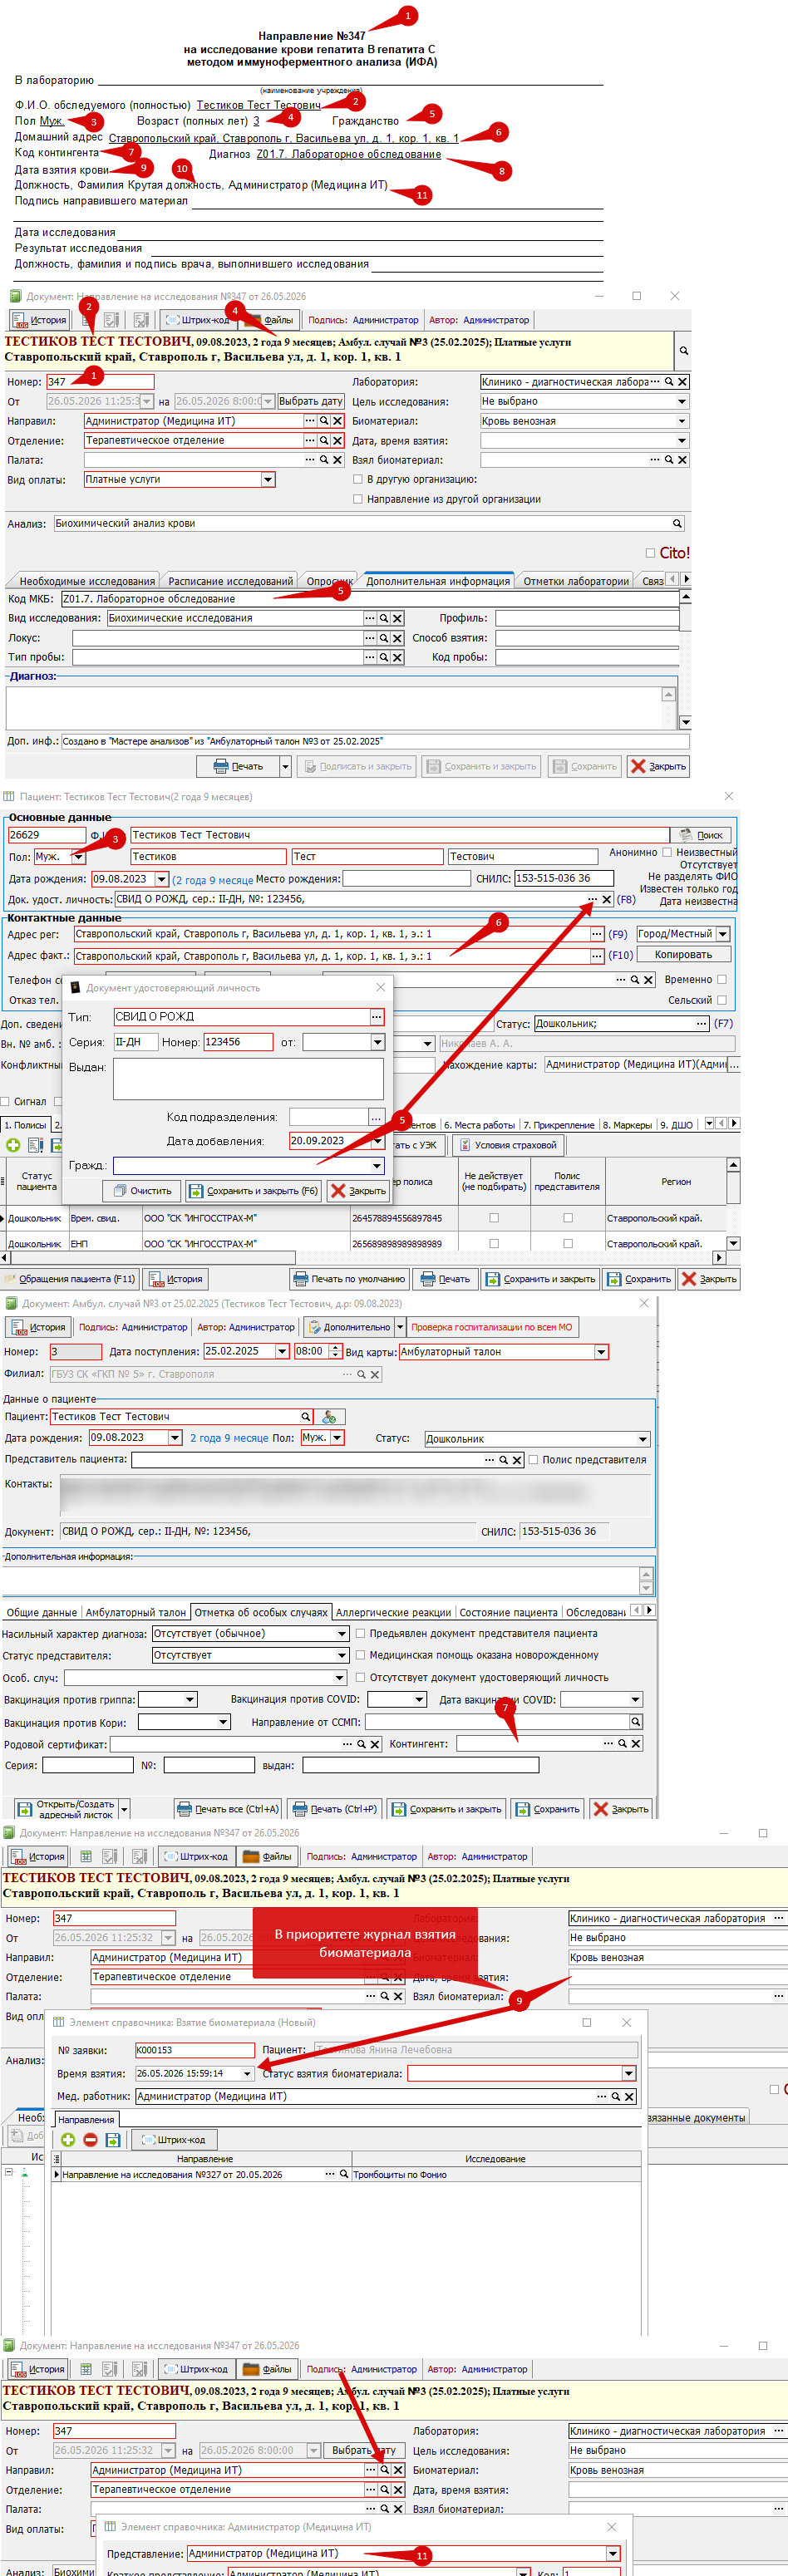This screenshot has width=788, height=2576.
Task: Tick Предъявлен документ представителя пациента
Action: [x=360, y=1633]
